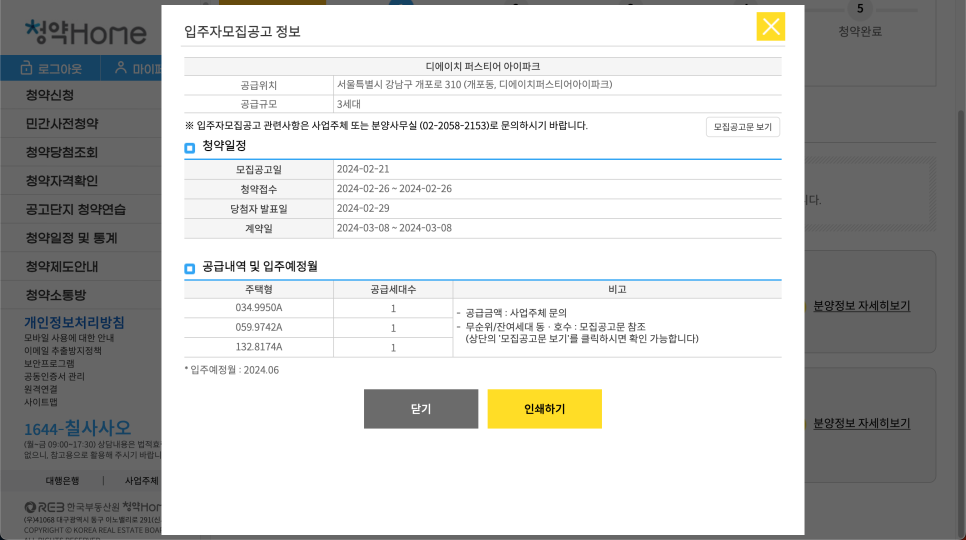Click the 입주예정월 2024.06 note
The height and width of the screenshot is (540, 966).
point(232,370)
